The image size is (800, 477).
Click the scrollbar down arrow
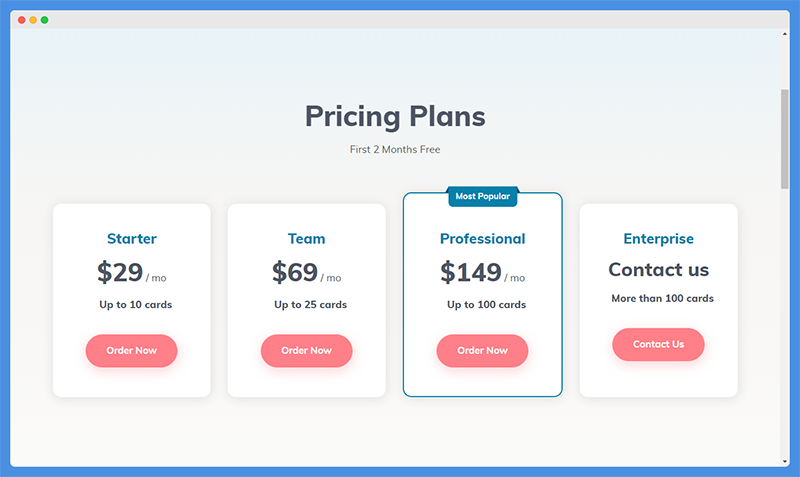click(785, 462)
